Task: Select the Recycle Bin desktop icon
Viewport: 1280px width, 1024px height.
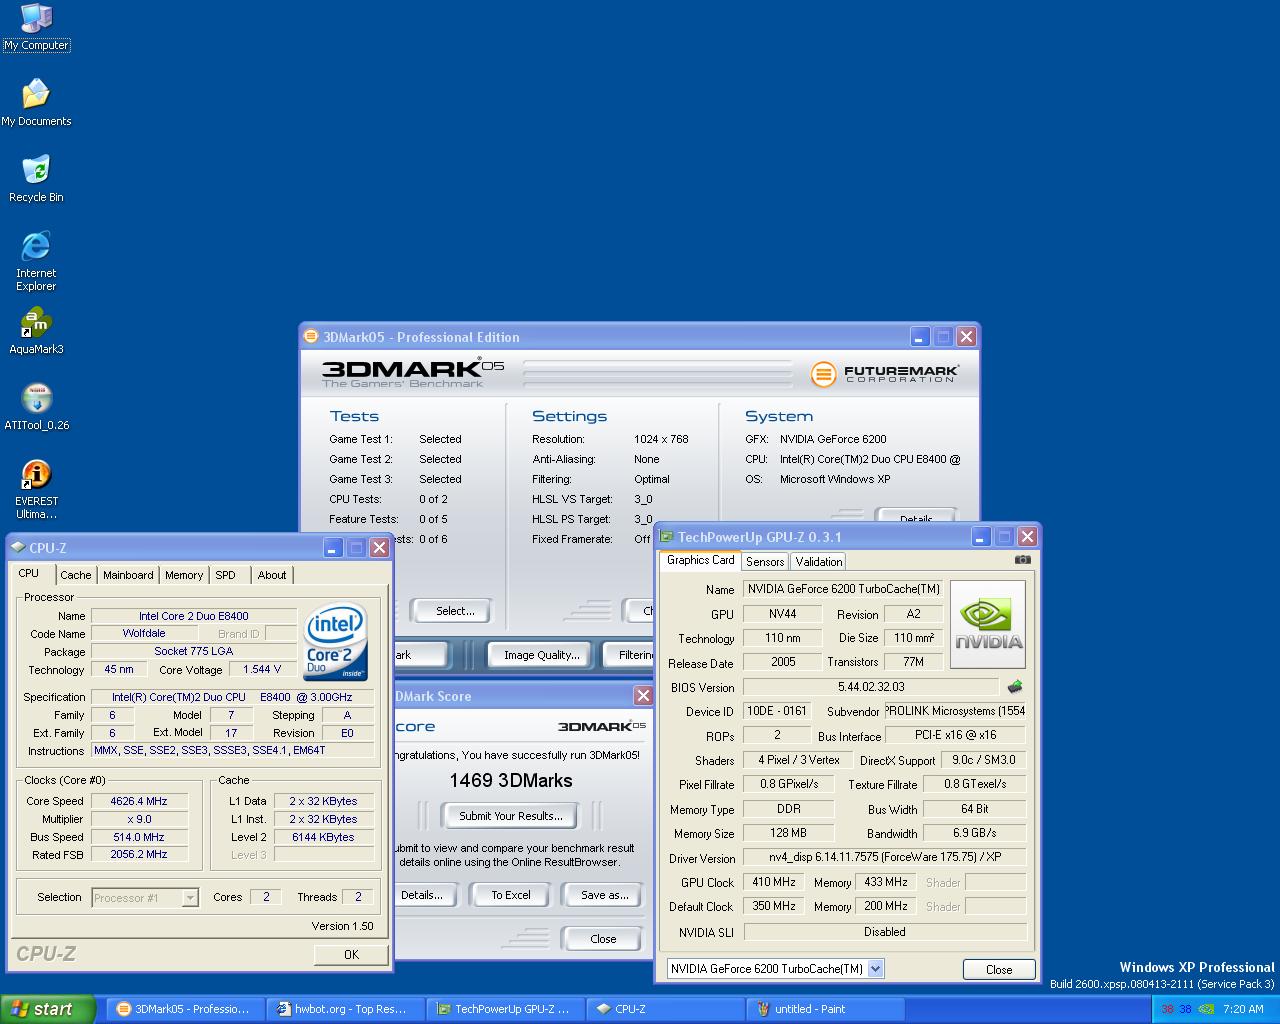Action: 36,178
